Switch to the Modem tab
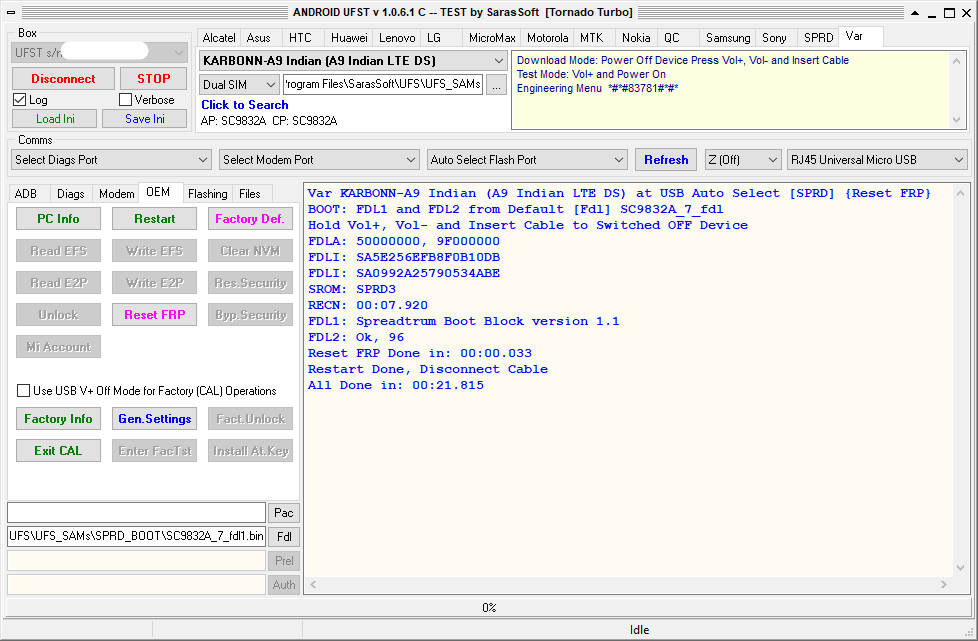 point(117,194)
